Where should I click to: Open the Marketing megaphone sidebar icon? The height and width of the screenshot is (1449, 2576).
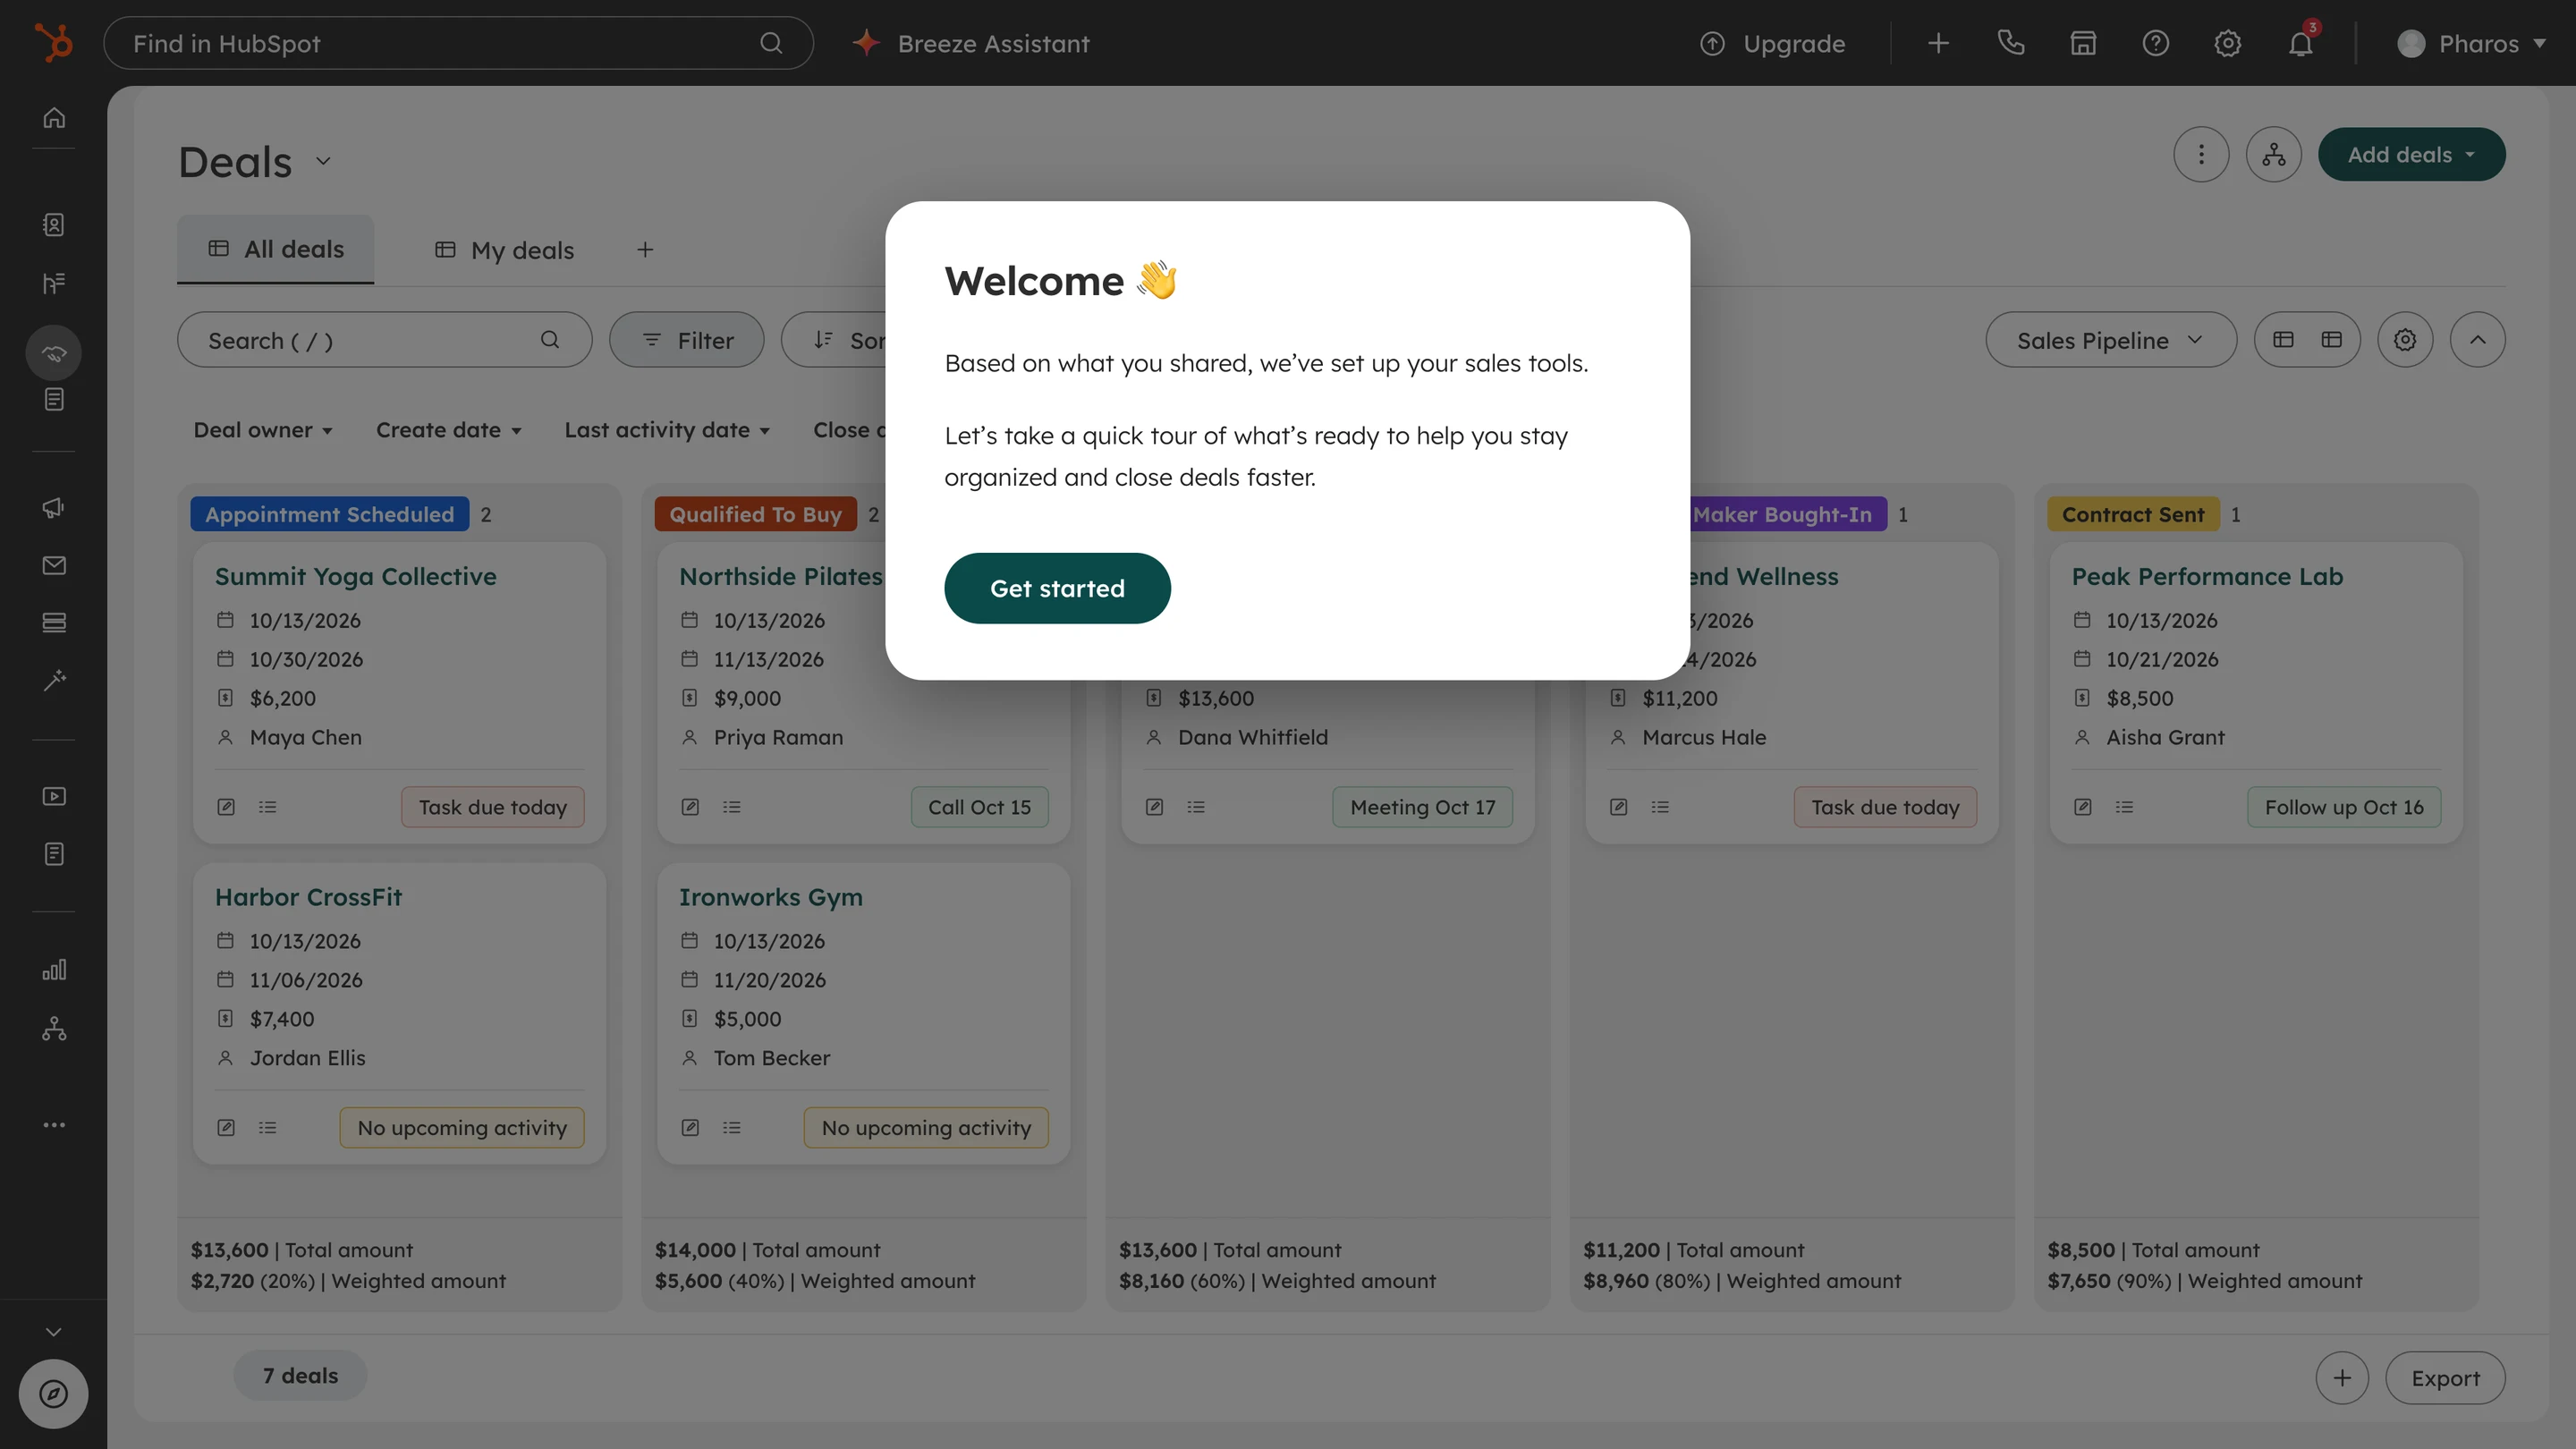click(54, 507)
